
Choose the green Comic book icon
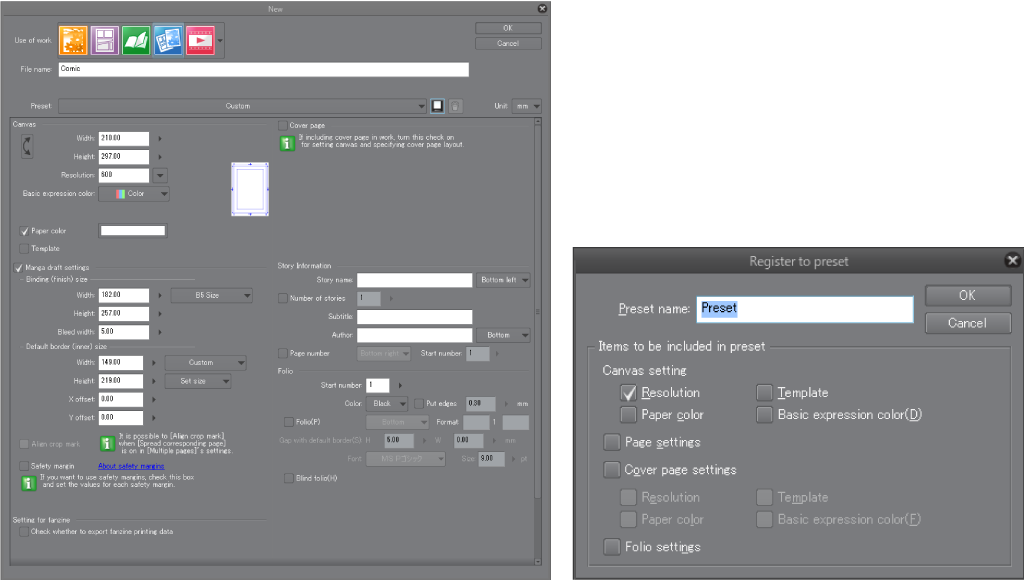pos(136,40)
